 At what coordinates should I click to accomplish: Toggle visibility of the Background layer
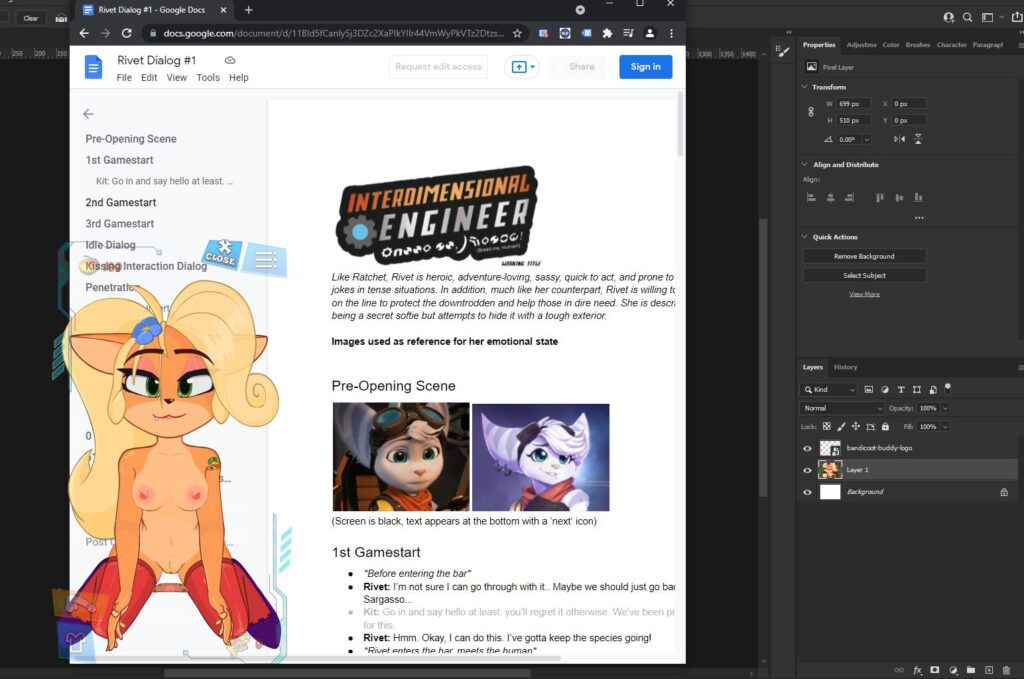click(807, 492)
